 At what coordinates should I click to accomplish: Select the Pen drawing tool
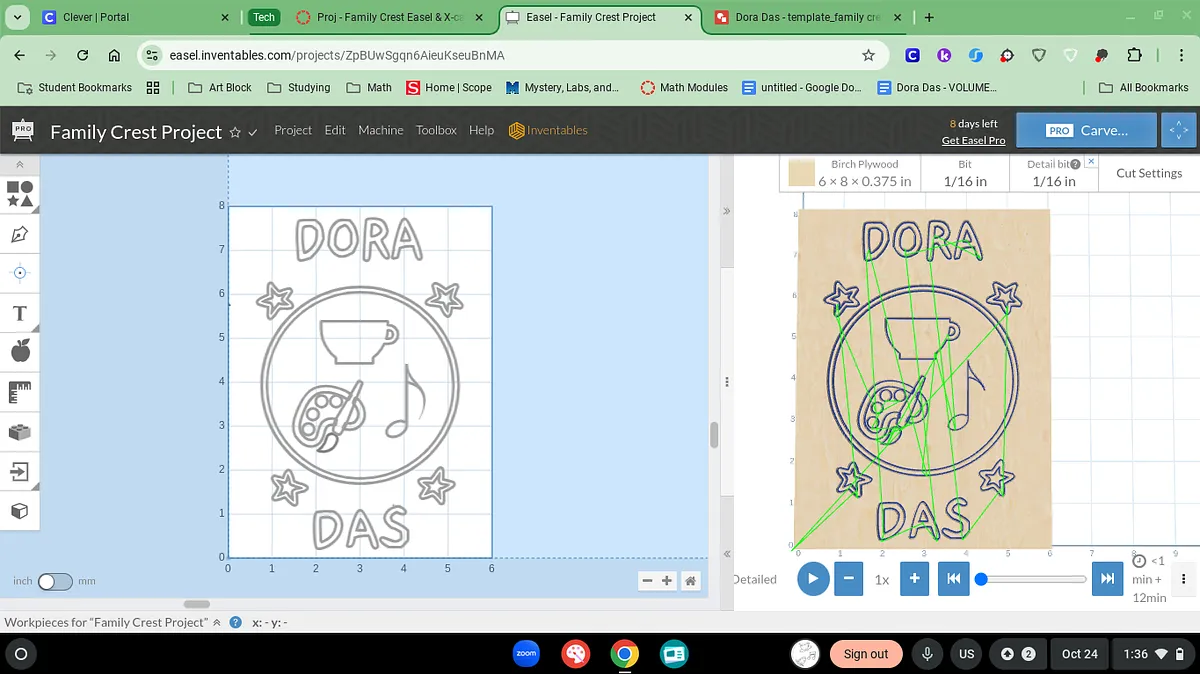tap(20, 234)
